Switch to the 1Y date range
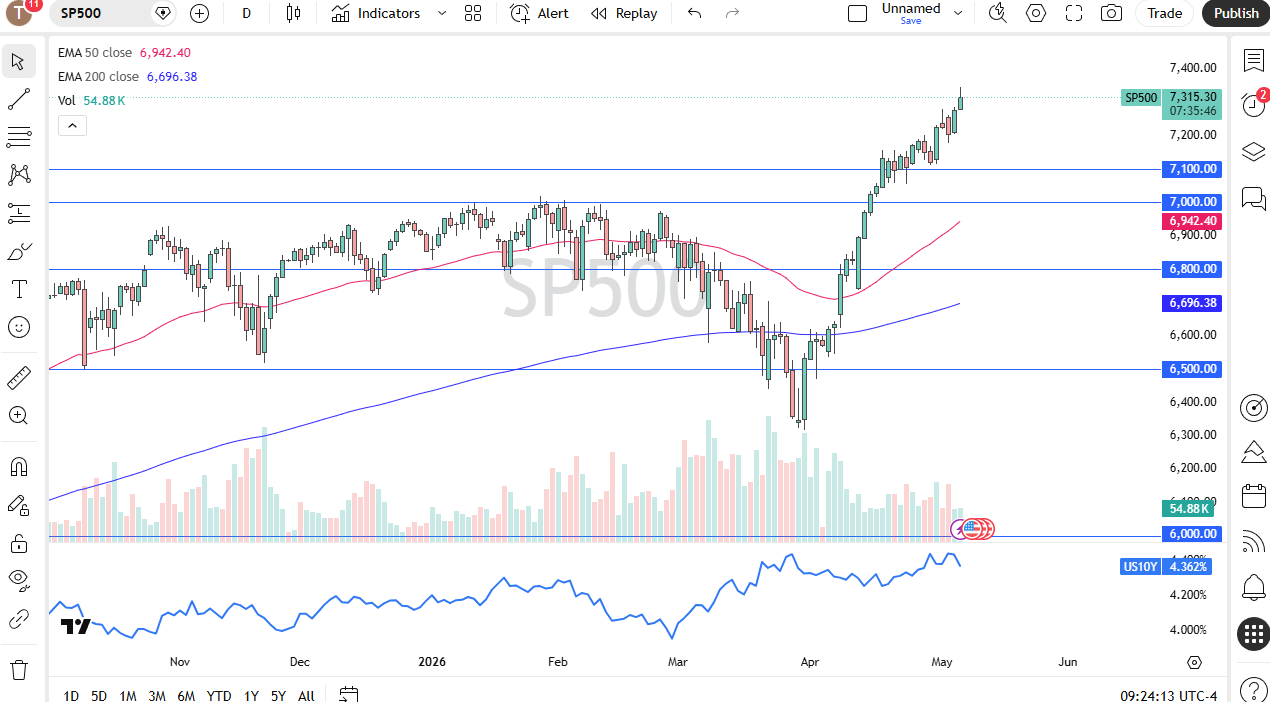 [251, 696]
